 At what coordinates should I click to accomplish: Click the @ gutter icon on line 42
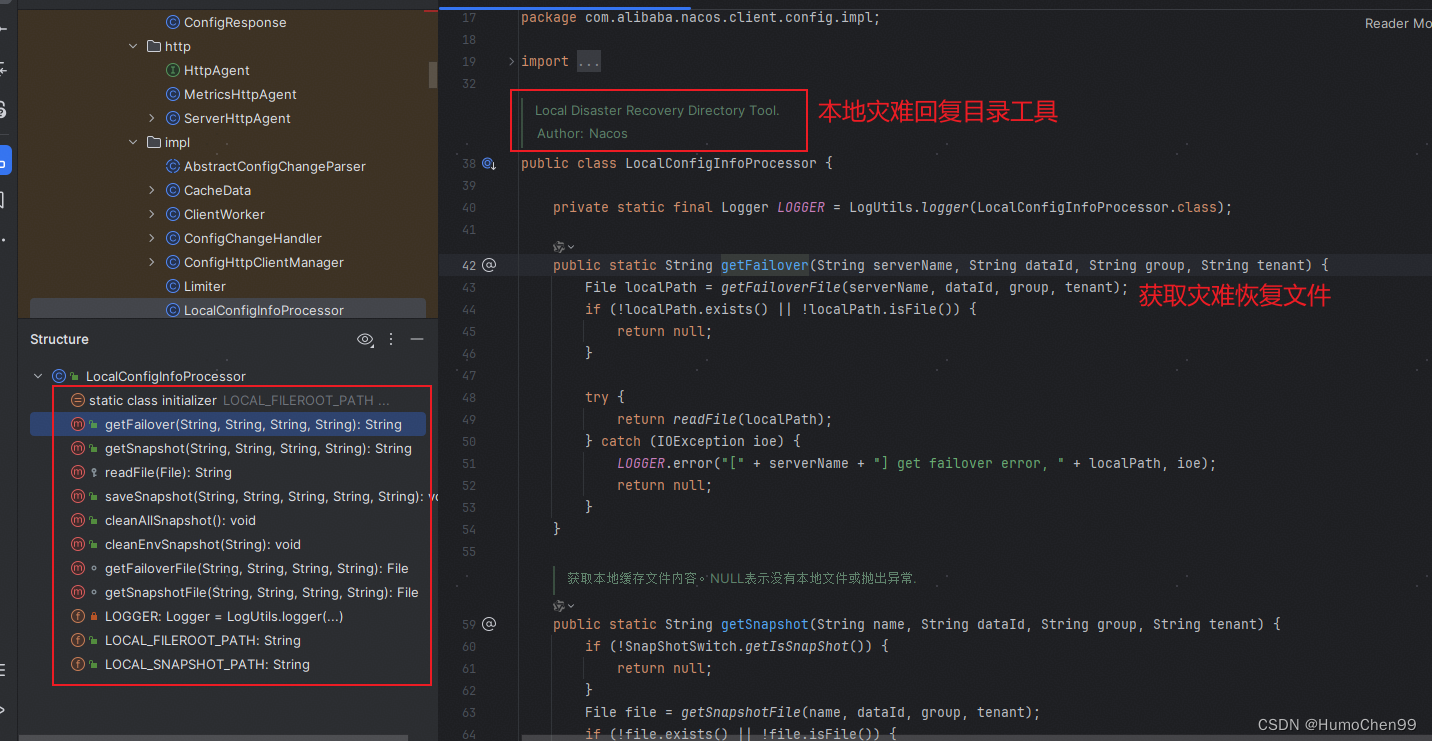coord(489,265)
